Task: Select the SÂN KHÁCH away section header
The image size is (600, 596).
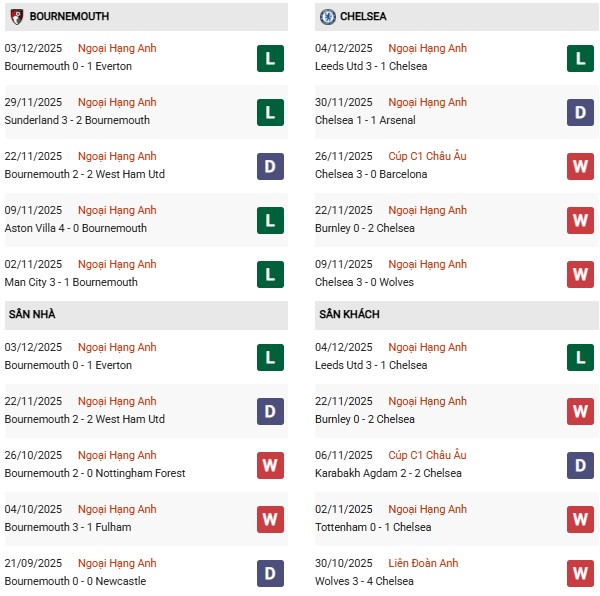Action: click(349, 315)
